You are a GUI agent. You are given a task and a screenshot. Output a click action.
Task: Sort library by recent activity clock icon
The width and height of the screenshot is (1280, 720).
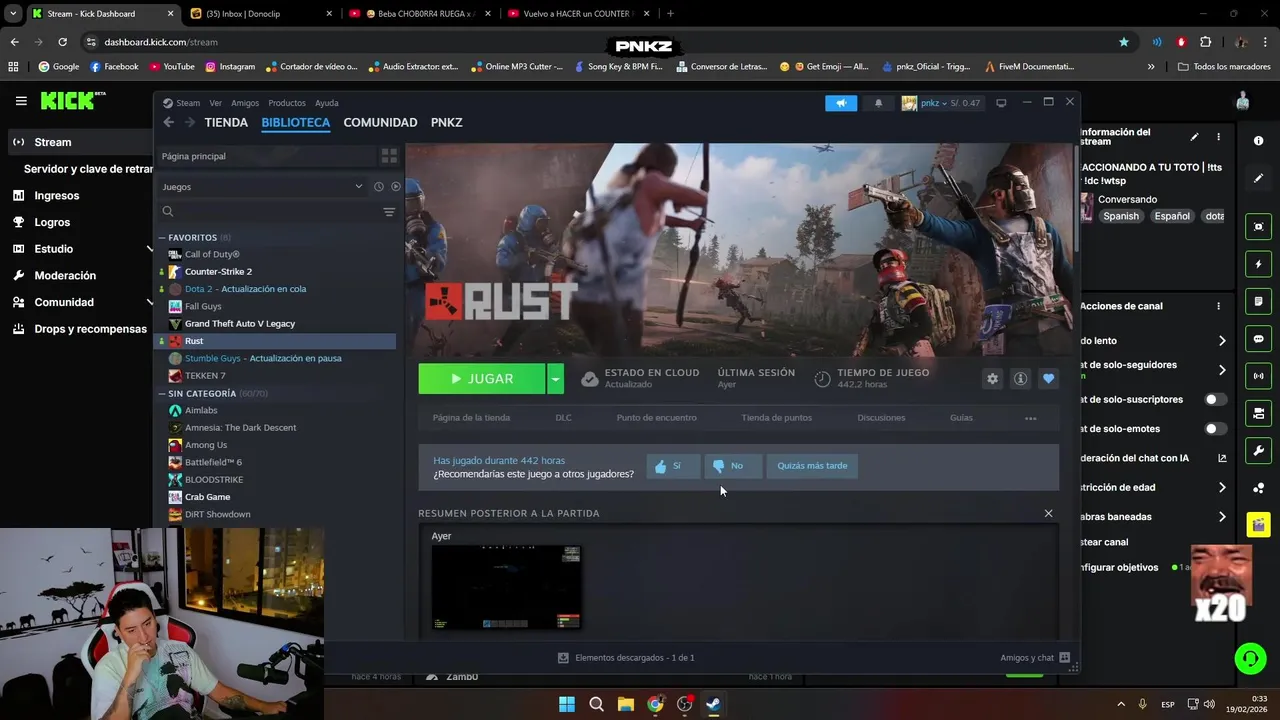[x=379, y=187]
